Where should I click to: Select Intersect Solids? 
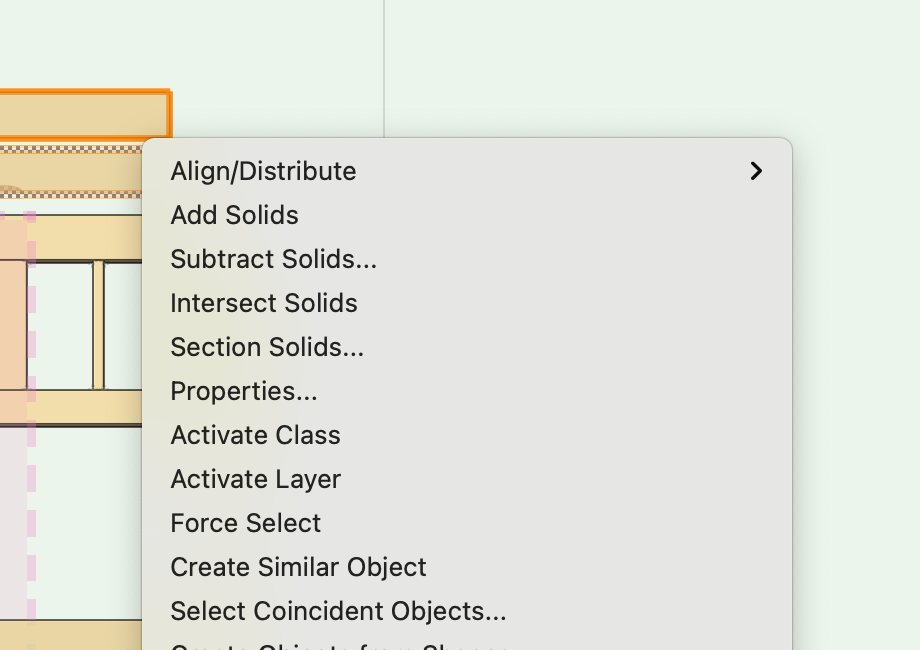tap(263, 303)
